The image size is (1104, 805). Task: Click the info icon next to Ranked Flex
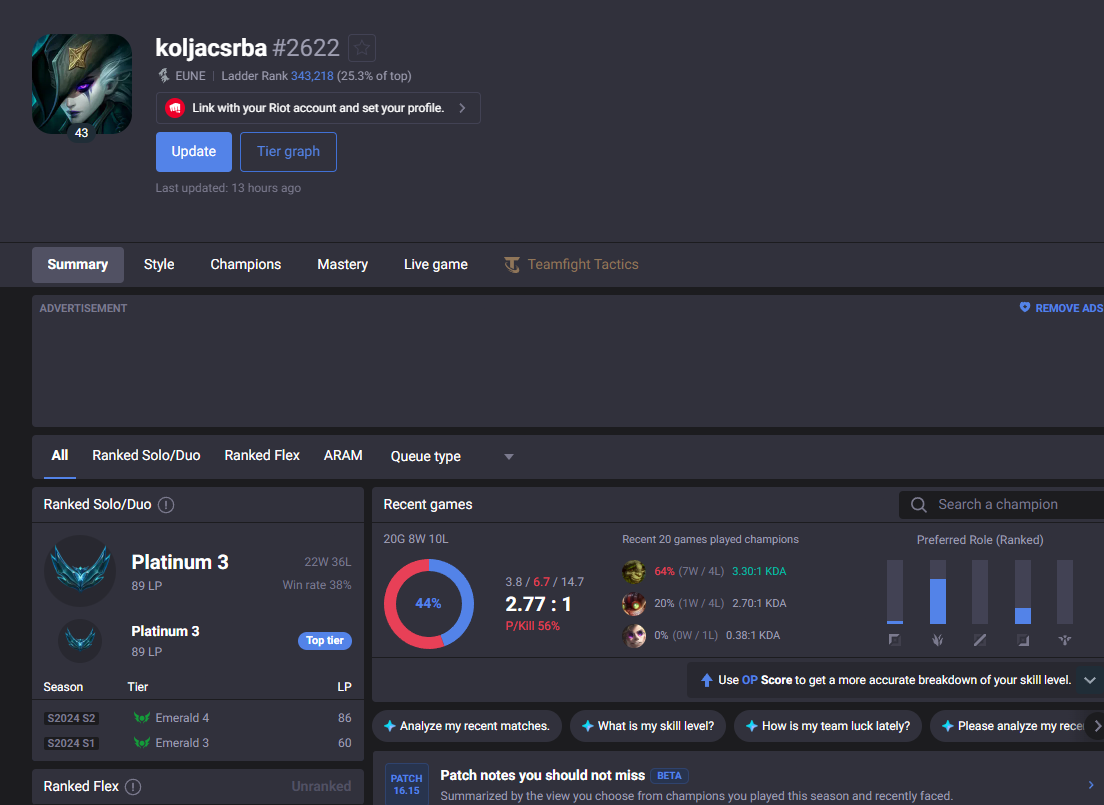(x=133, y=787)
